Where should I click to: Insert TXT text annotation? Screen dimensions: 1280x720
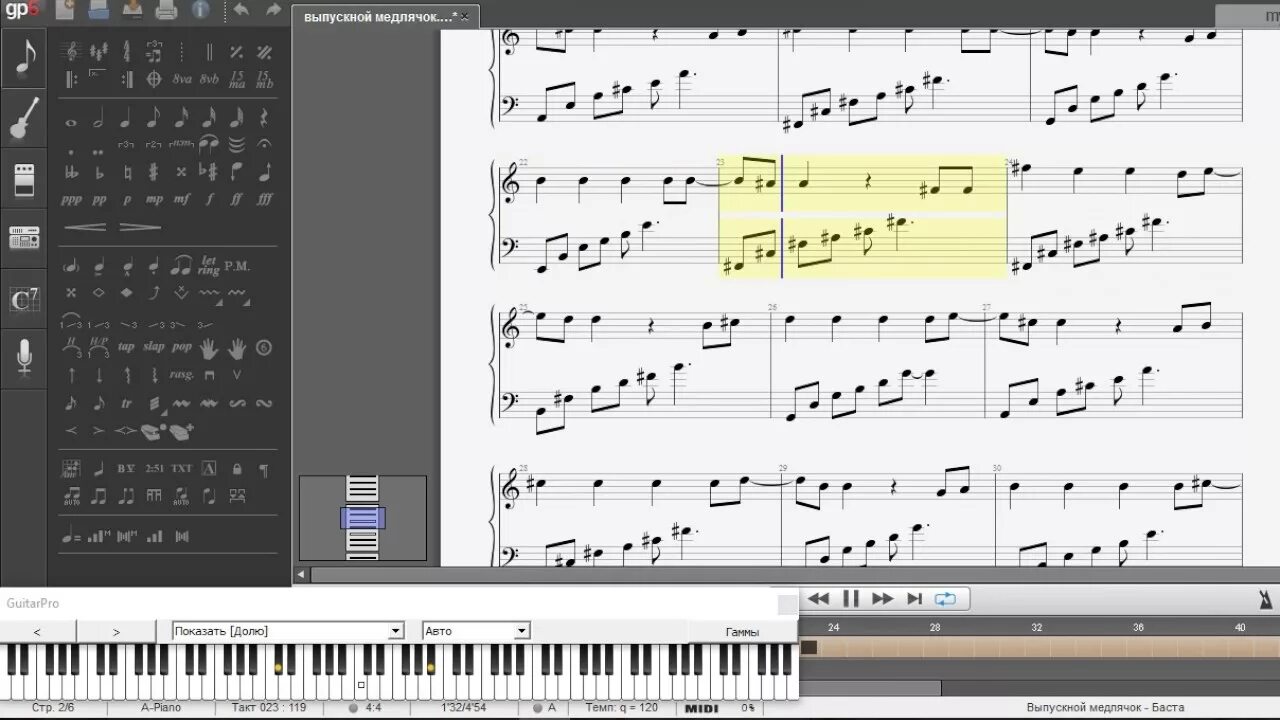181,468
